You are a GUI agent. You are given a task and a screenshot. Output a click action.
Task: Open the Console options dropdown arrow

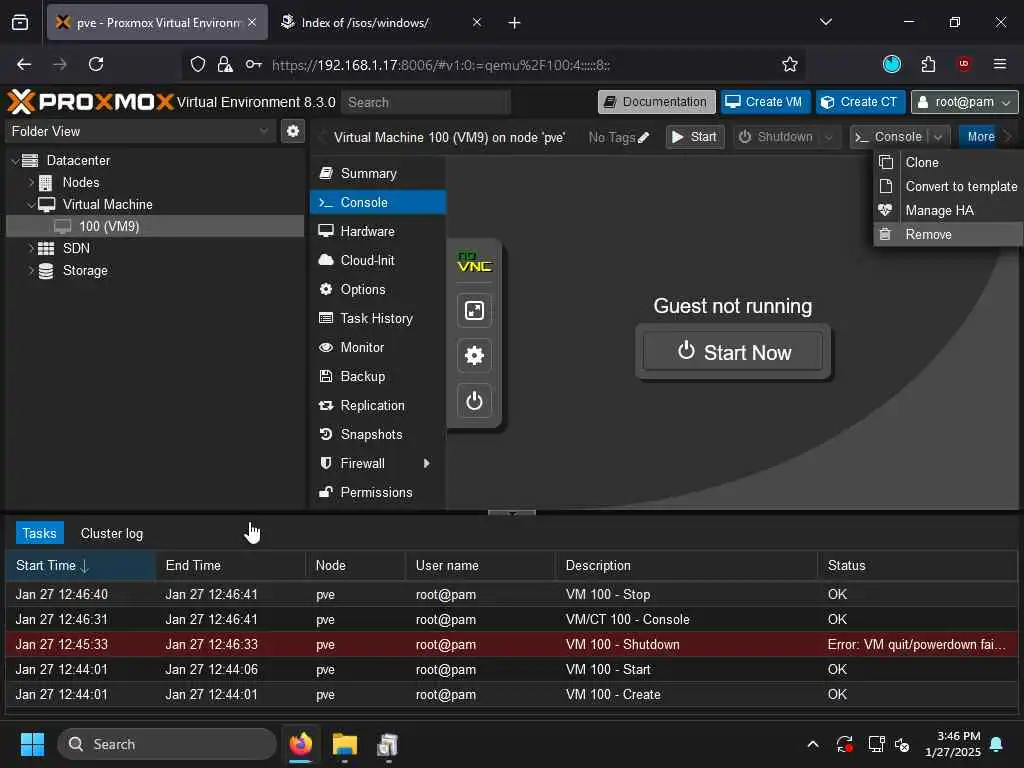(x=938, y=137)
